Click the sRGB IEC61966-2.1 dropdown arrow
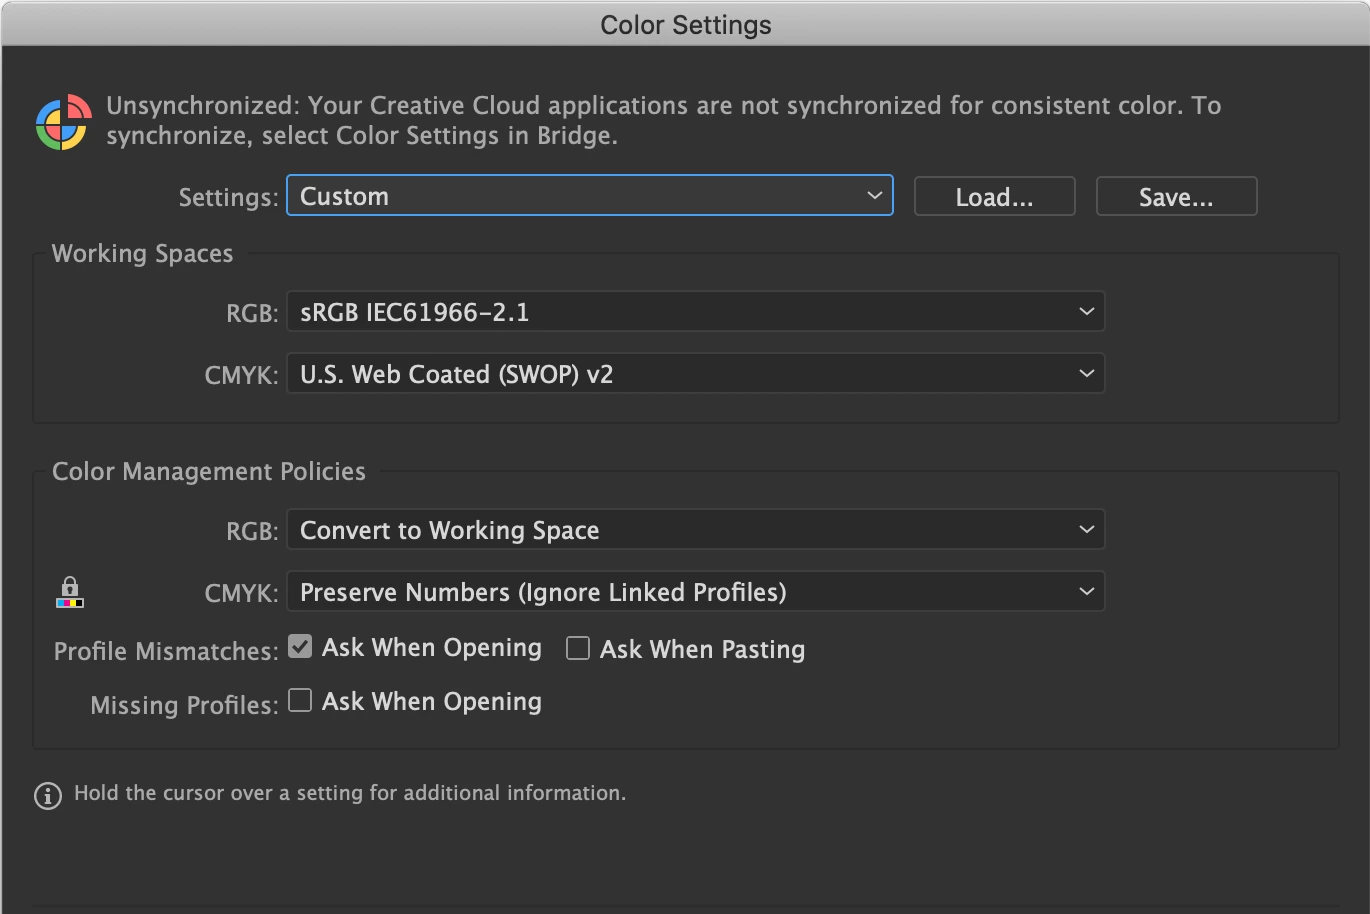 pos(1086,312)
